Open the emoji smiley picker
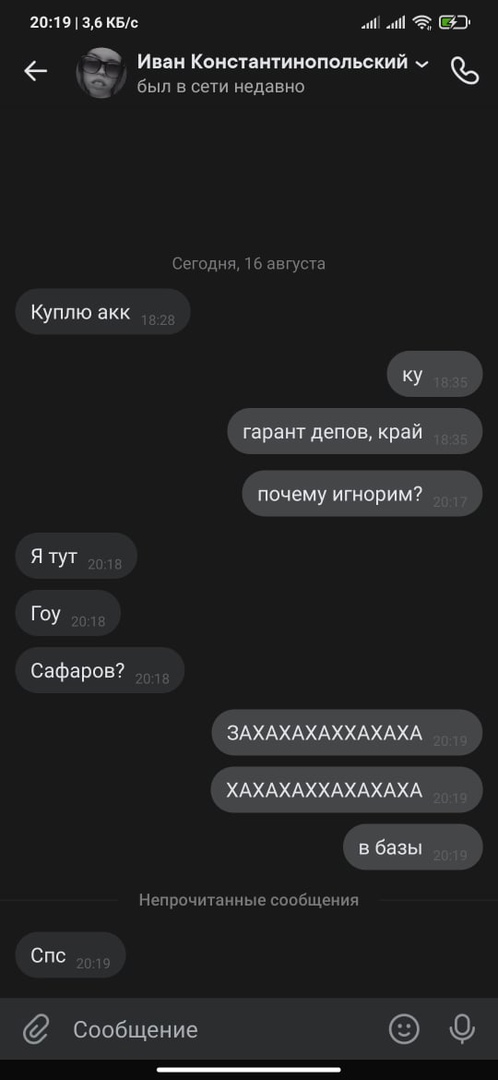Screen dimensions: 498x1080 [404, 1029]
